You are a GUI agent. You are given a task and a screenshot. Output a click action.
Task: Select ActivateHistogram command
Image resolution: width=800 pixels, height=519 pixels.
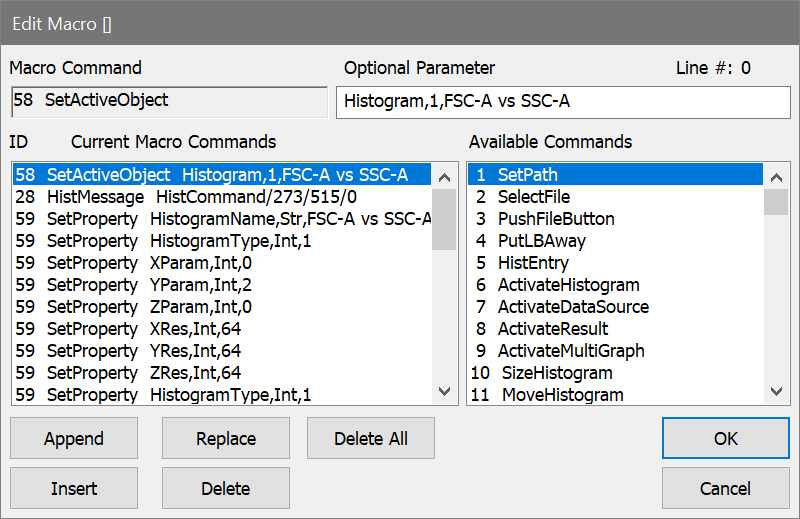tap(568, 285)
